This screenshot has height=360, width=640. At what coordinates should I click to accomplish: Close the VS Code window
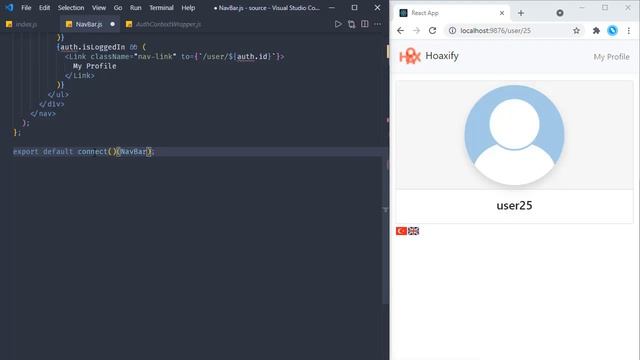pos(377,7)
